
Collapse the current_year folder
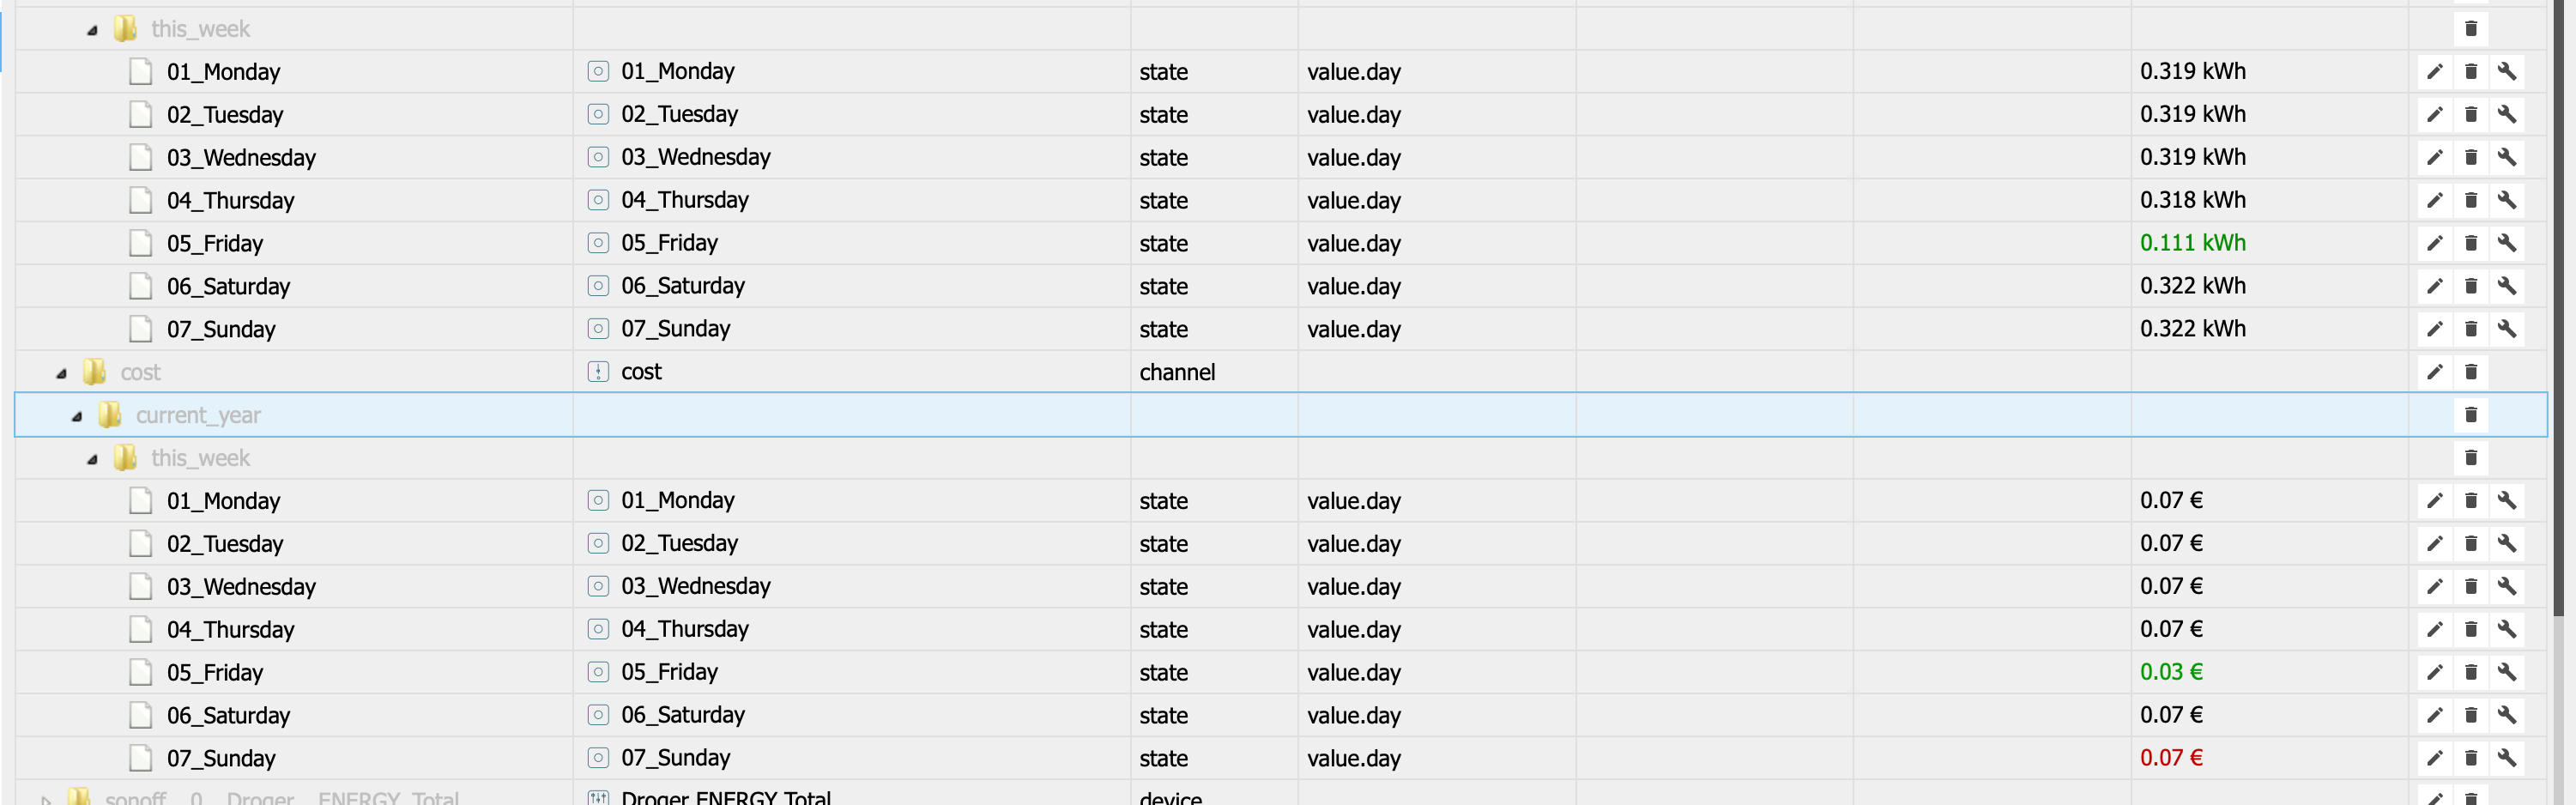77,416
